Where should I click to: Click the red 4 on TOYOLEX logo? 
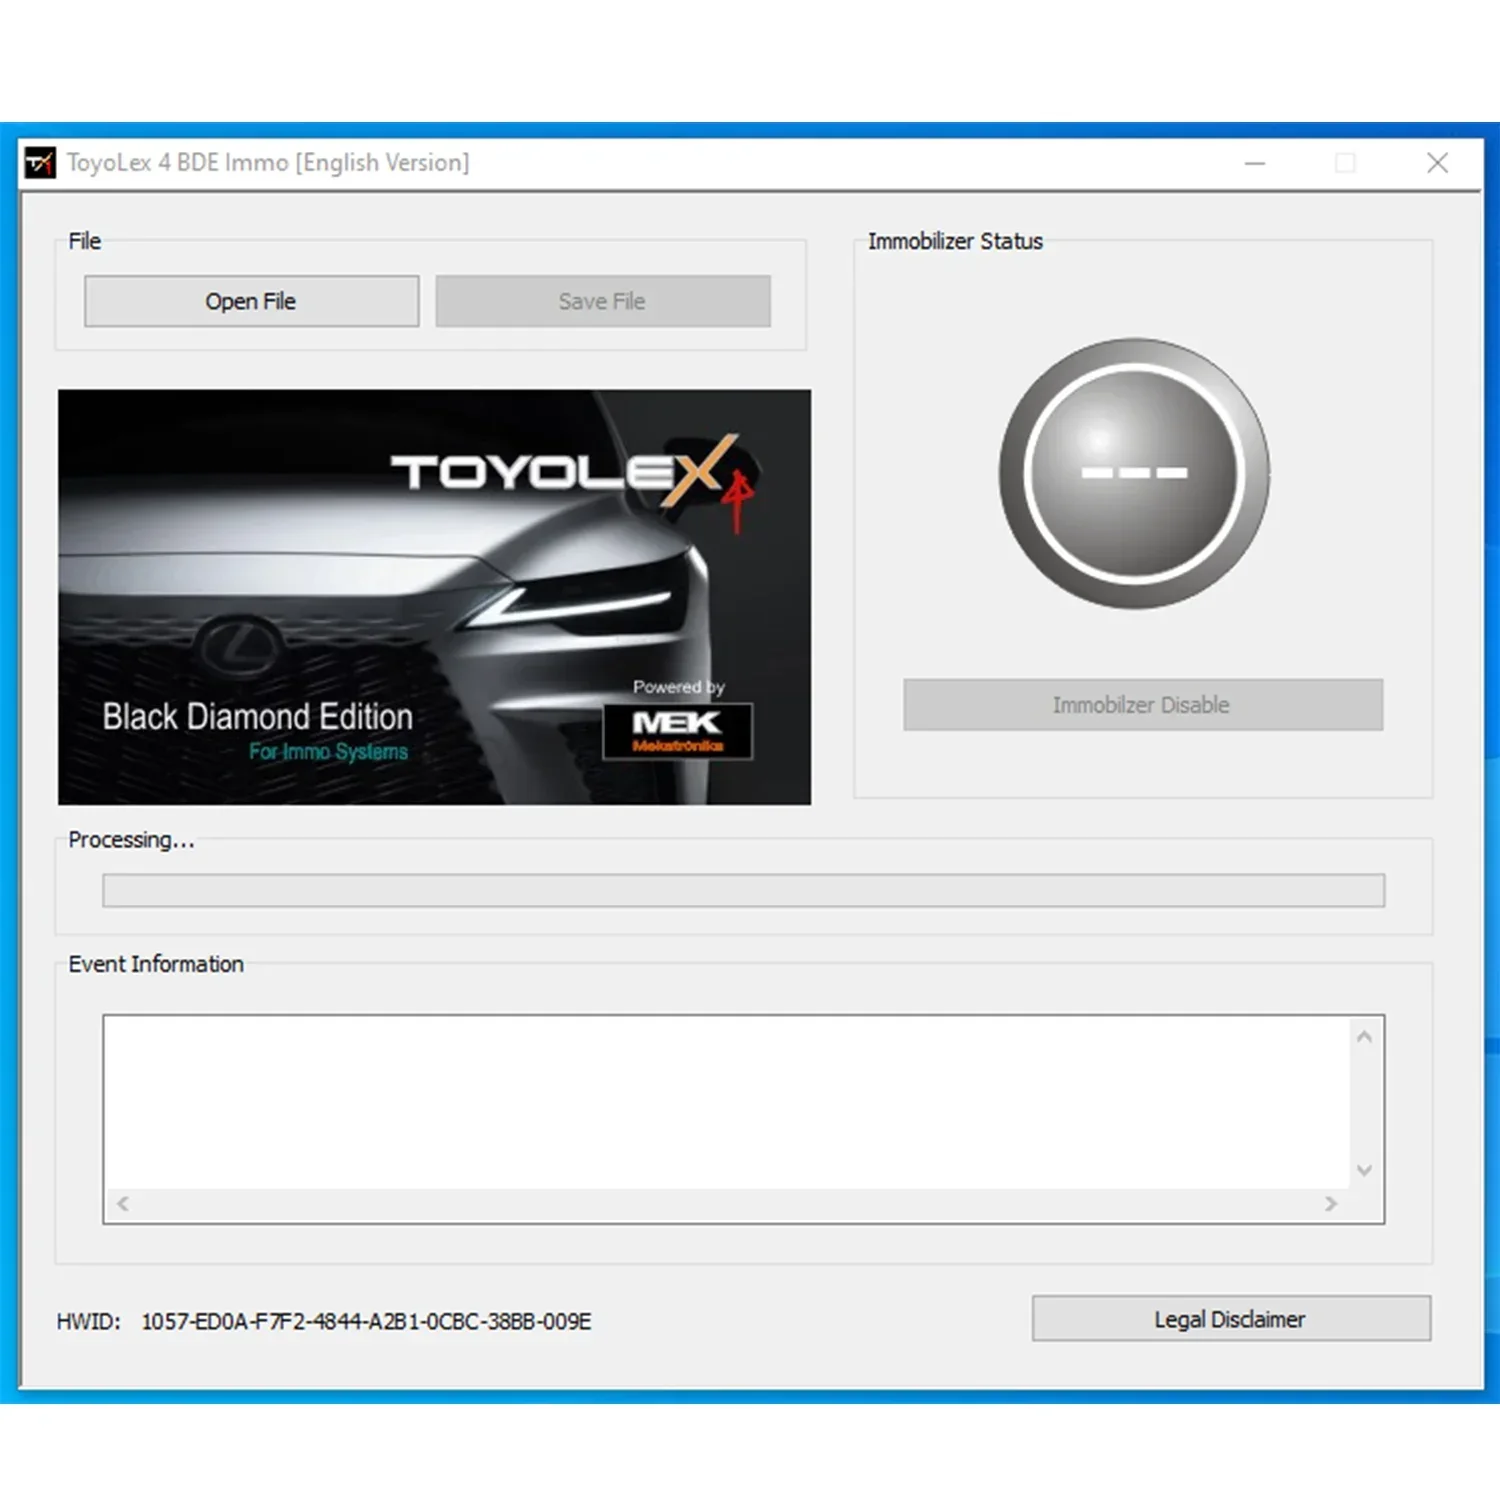(737, 487)
